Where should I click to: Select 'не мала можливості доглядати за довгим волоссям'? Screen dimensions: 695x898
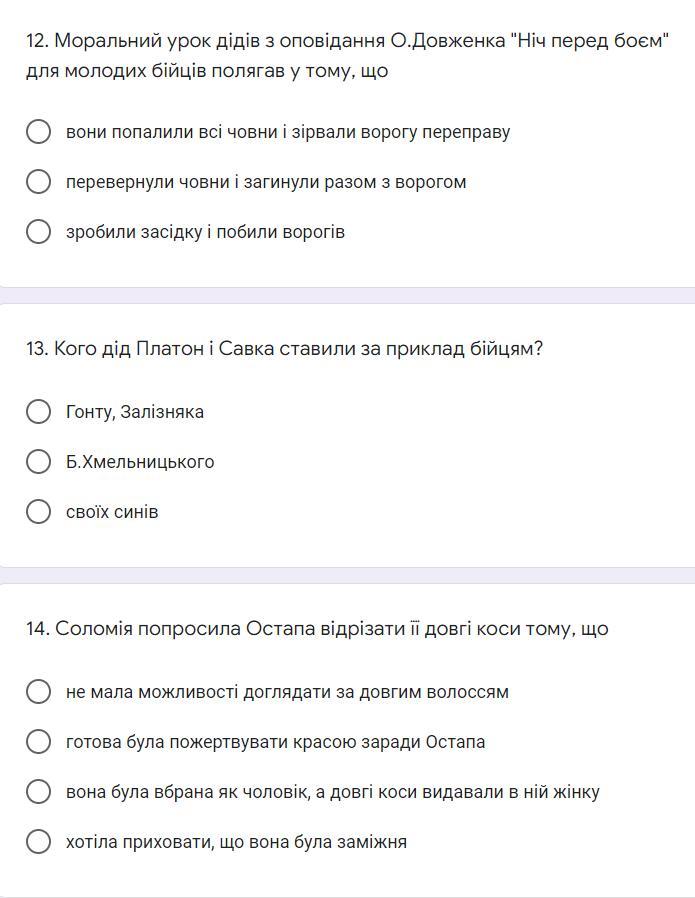(38, 691)
